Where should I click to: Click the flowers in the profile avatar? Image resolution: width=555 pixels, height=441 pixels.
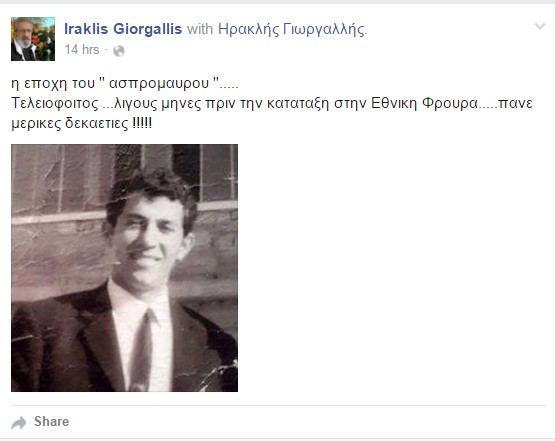pyautogui.click(x=45, y=41)
